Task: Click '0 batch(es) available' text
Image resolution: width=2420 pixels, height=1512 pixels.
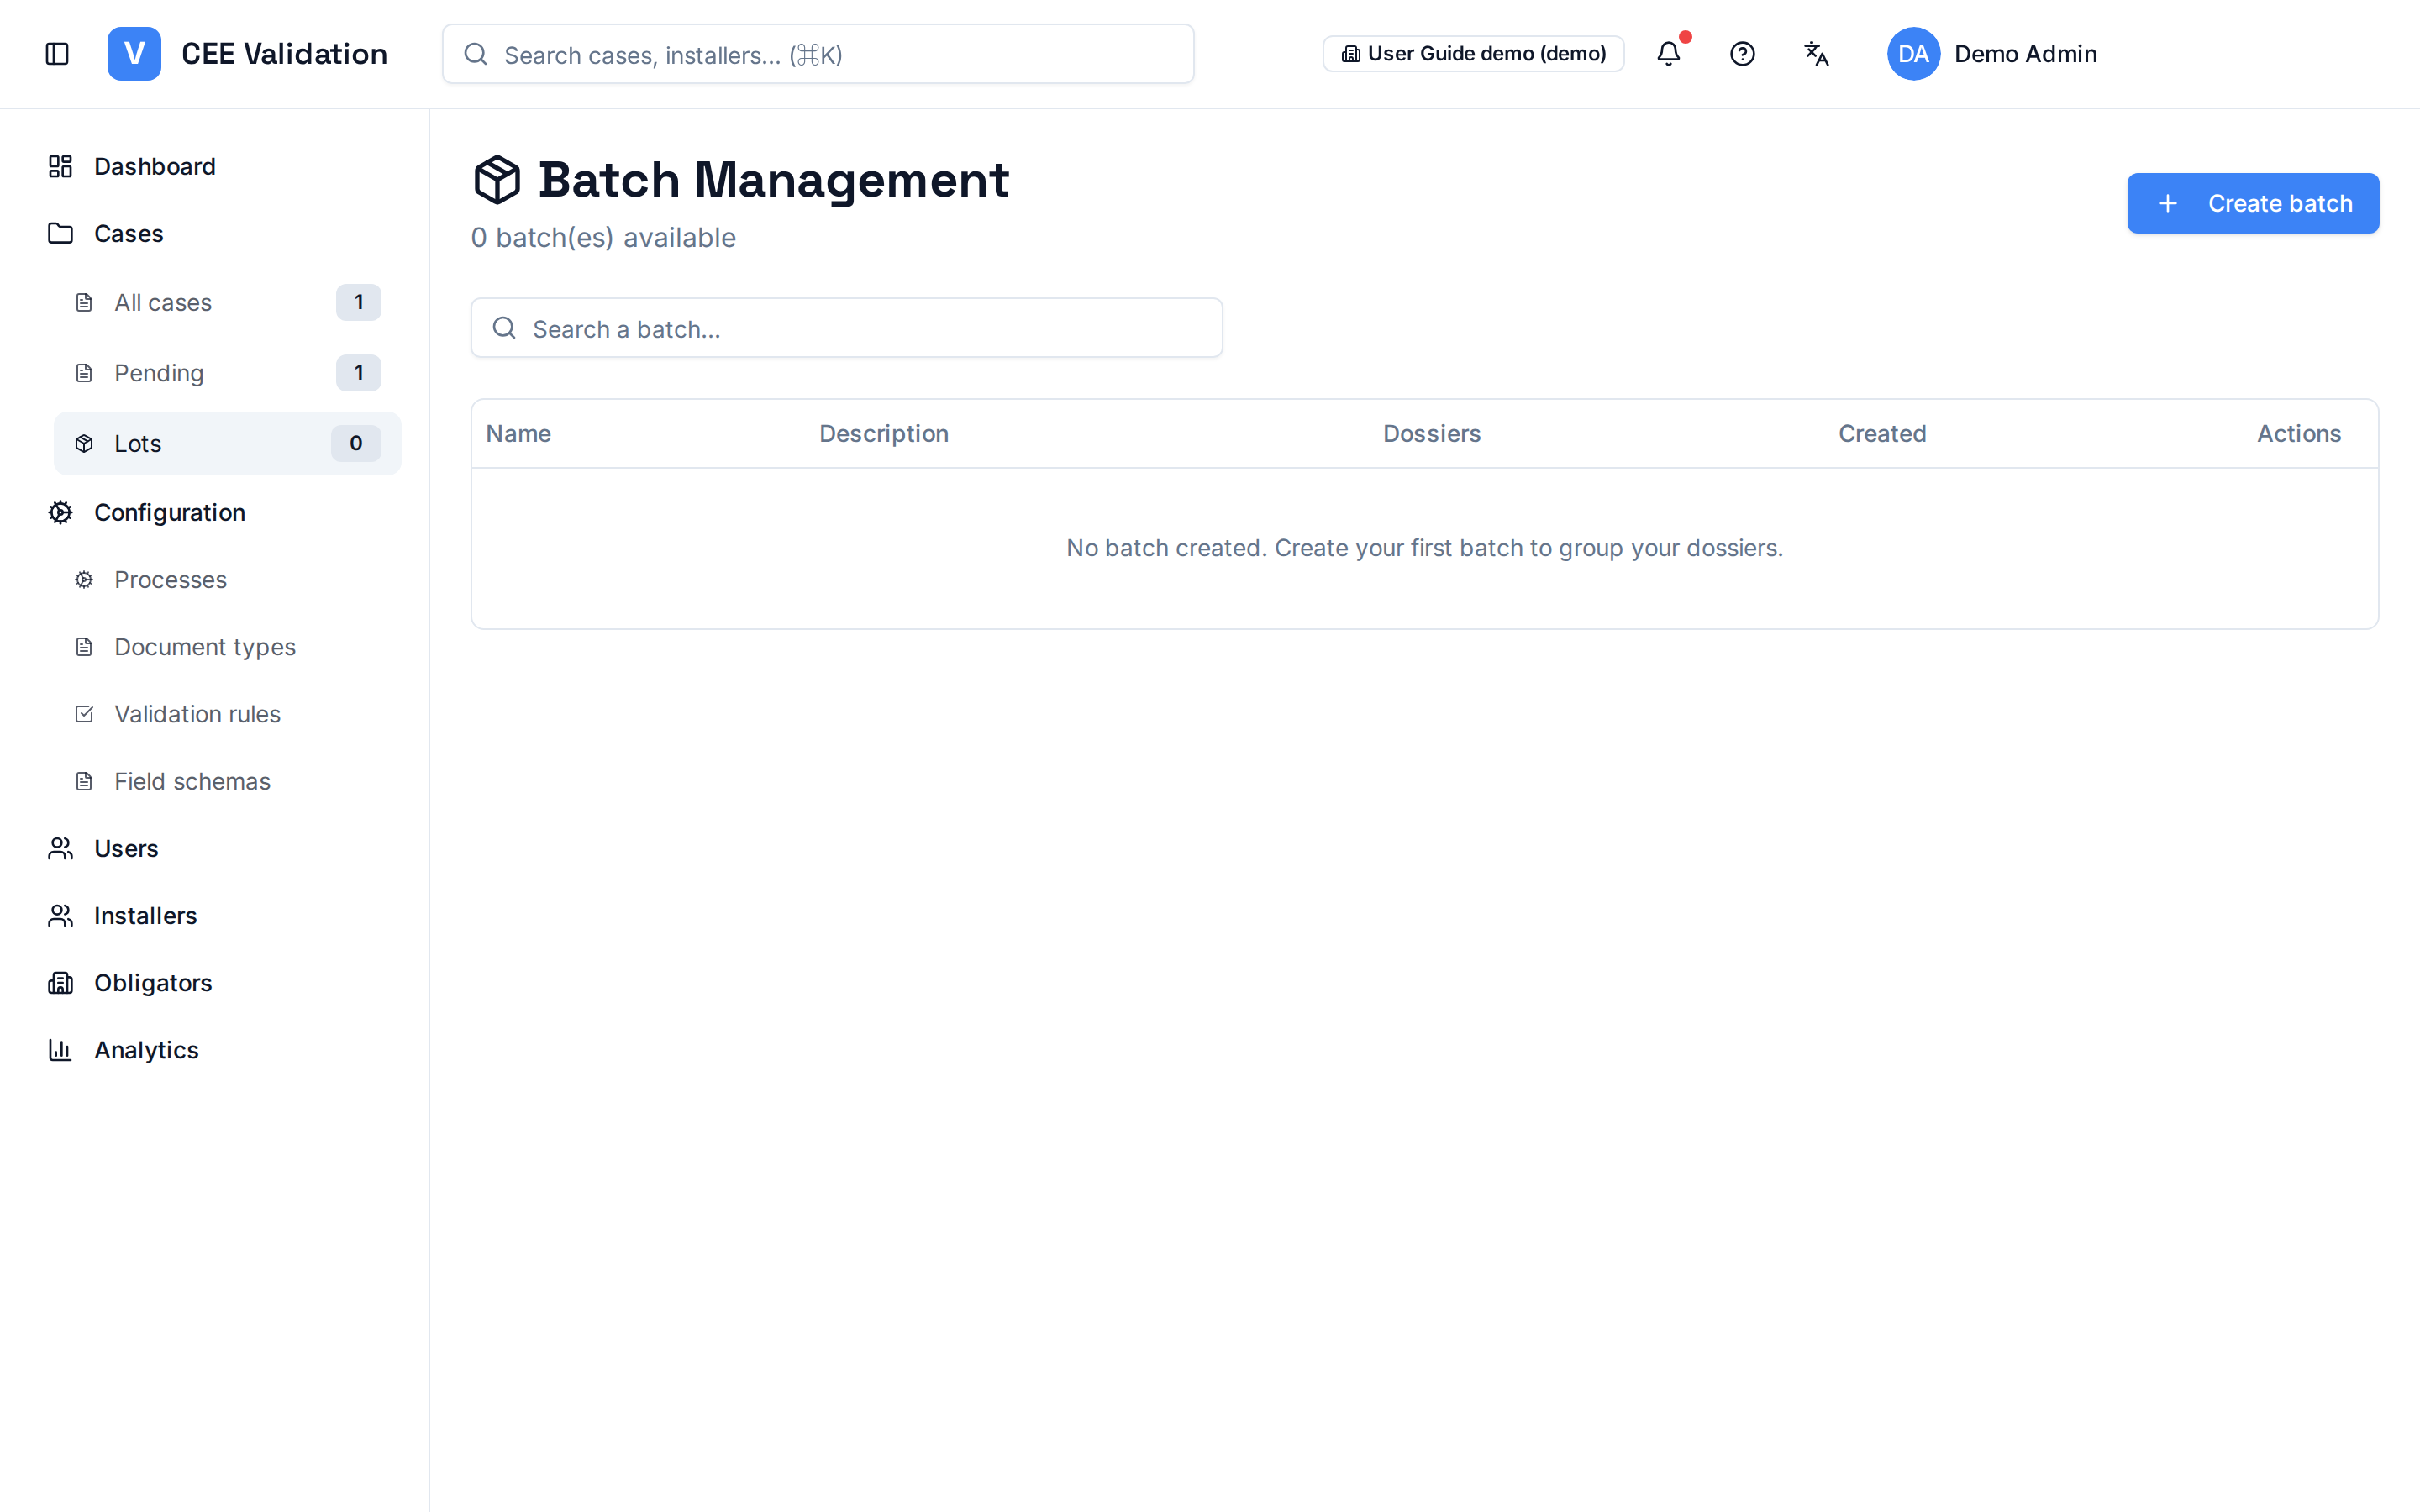Action: (x=603, y=238)
